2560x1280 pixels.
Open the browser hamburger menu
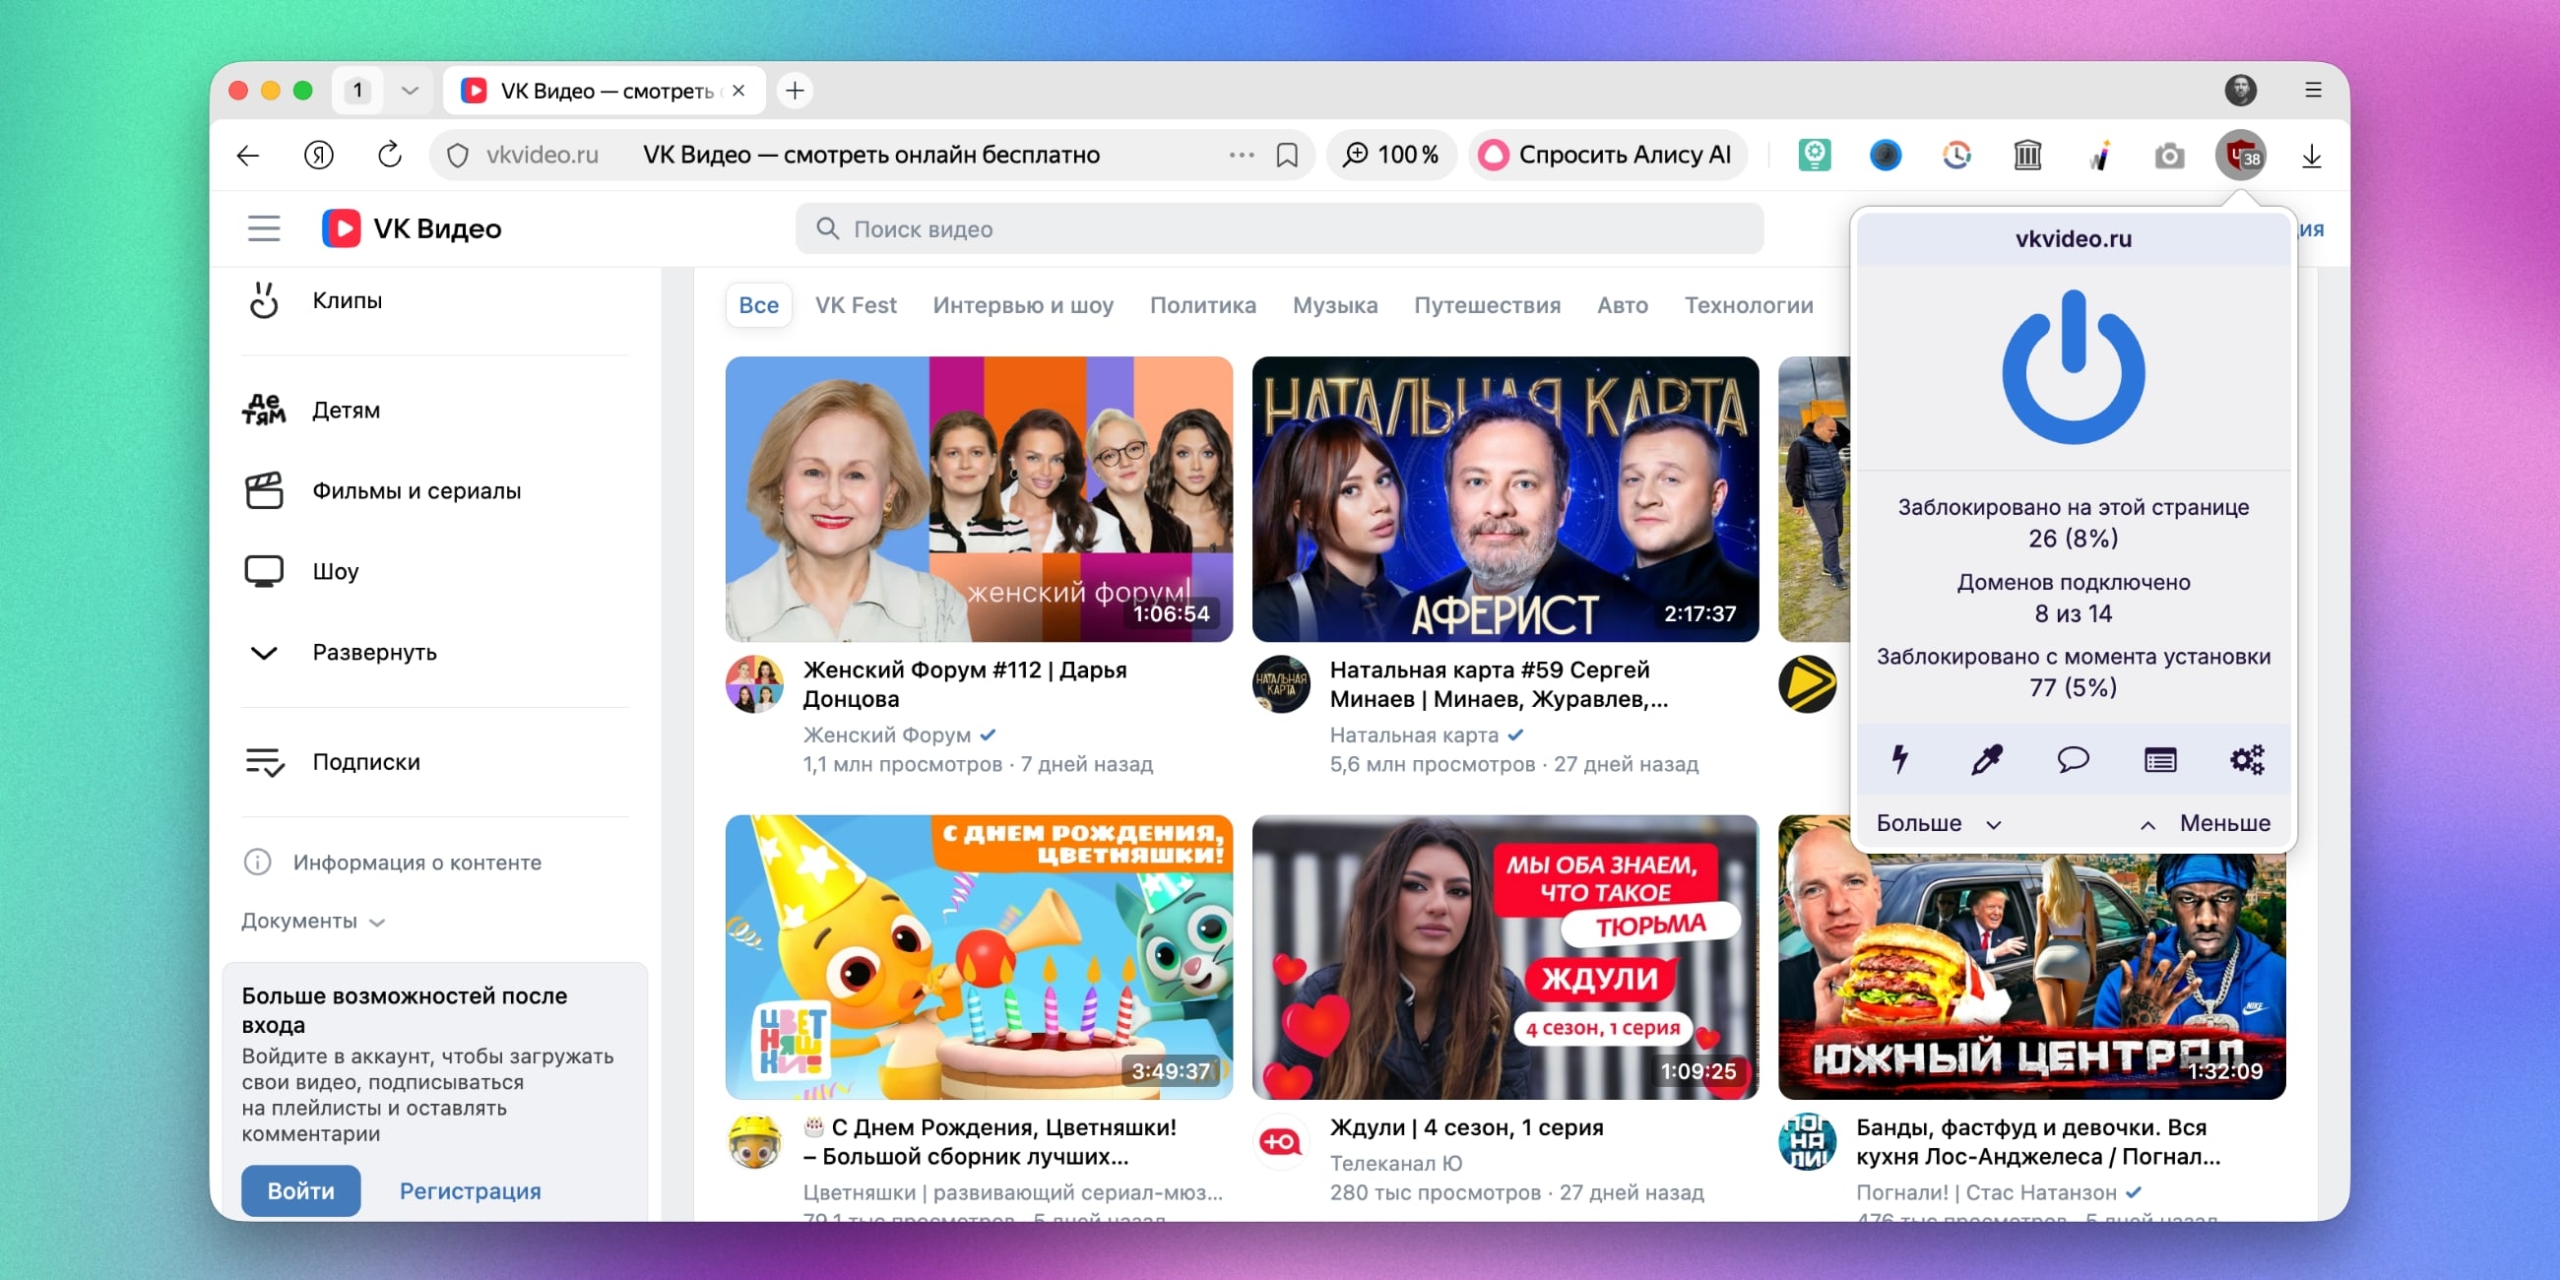[x=2313, y=90]
